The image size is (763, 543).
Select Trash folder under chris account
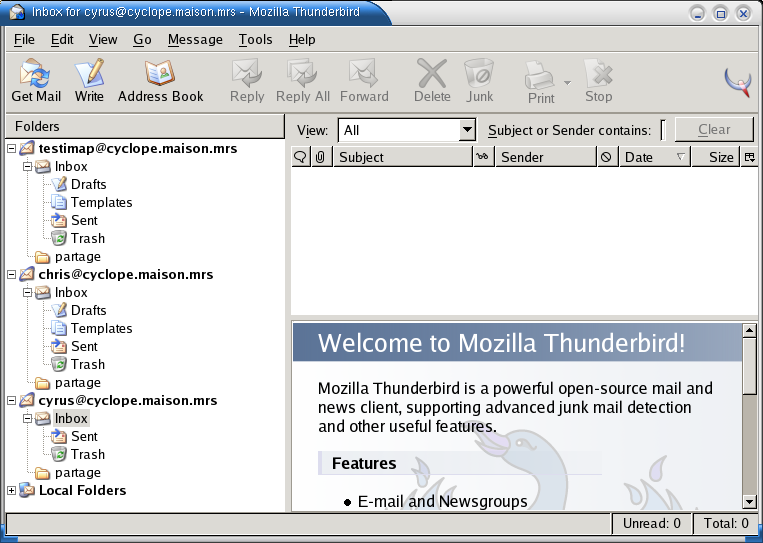(x=88, y=364)
